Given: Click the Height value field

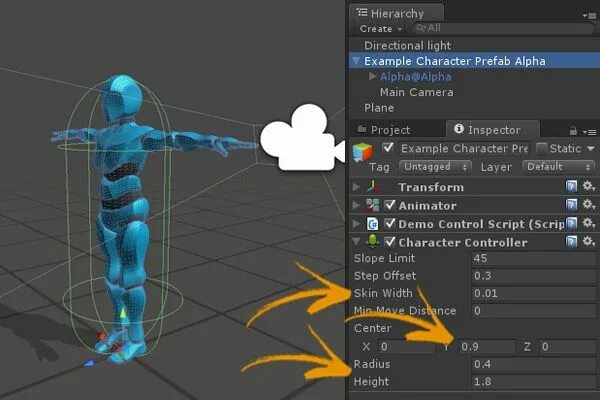Looking at the screenshot, I should click(x=534, y=382).
